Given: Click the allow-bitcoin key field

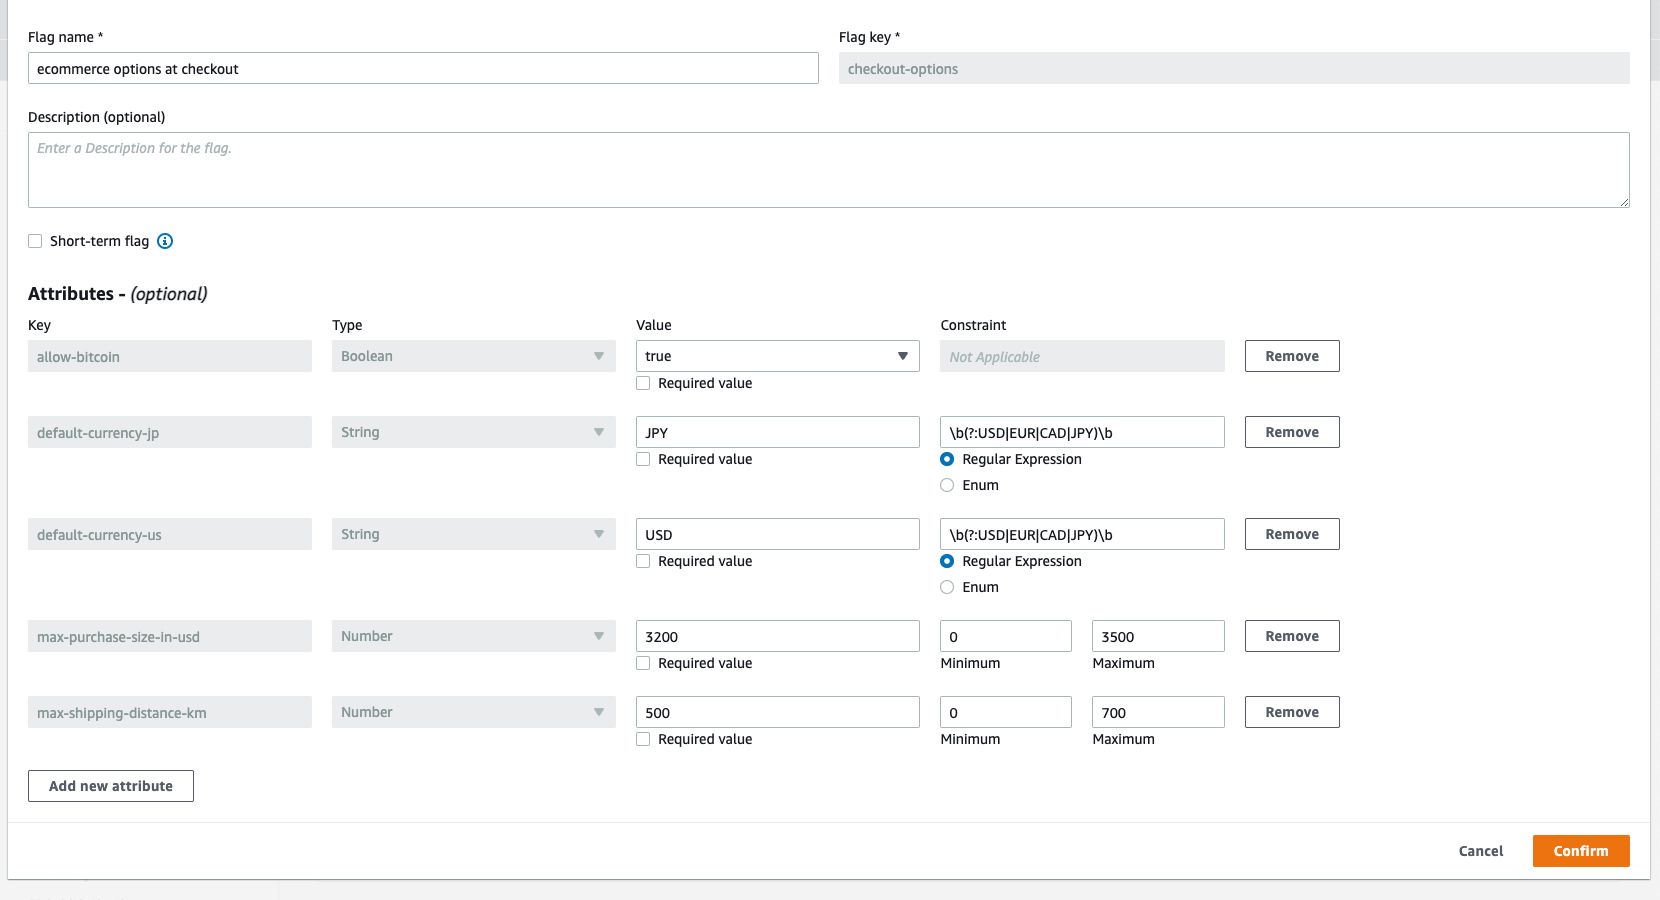Looking at the screenshot, I should coord(170,356).
